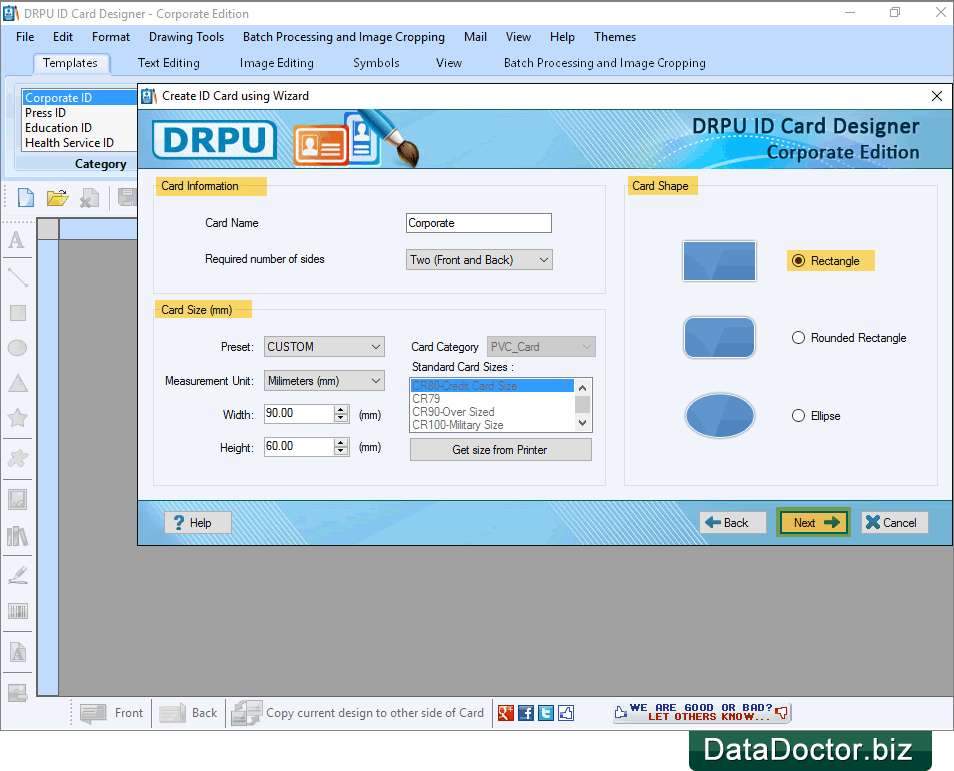
Task: Select the Line drawing tool
Action: coord(17,277)
